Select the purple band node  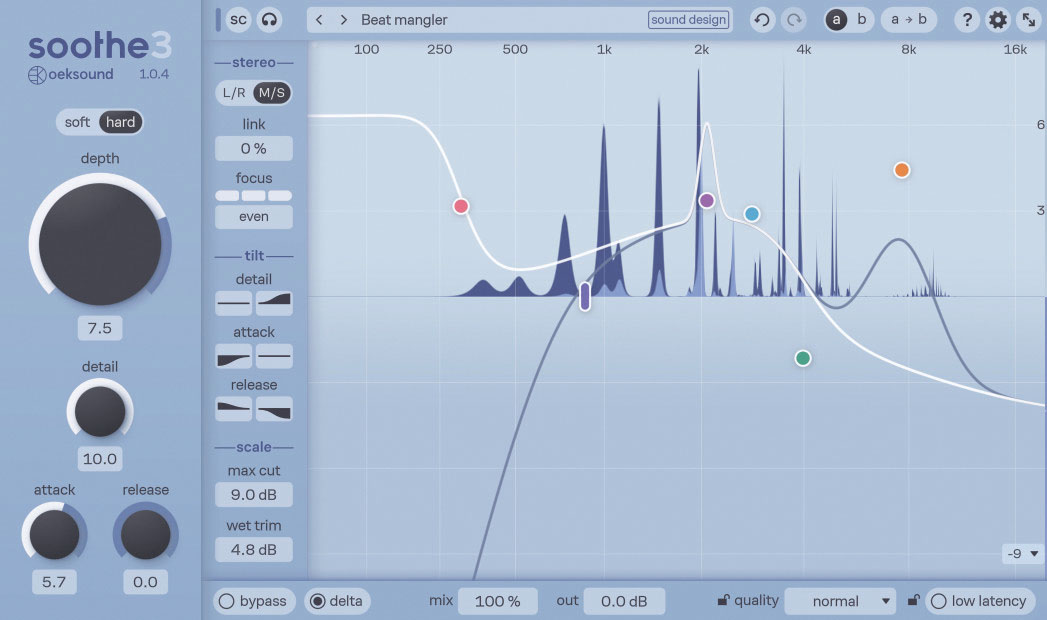pyautogui.click(x=706, y=200)
